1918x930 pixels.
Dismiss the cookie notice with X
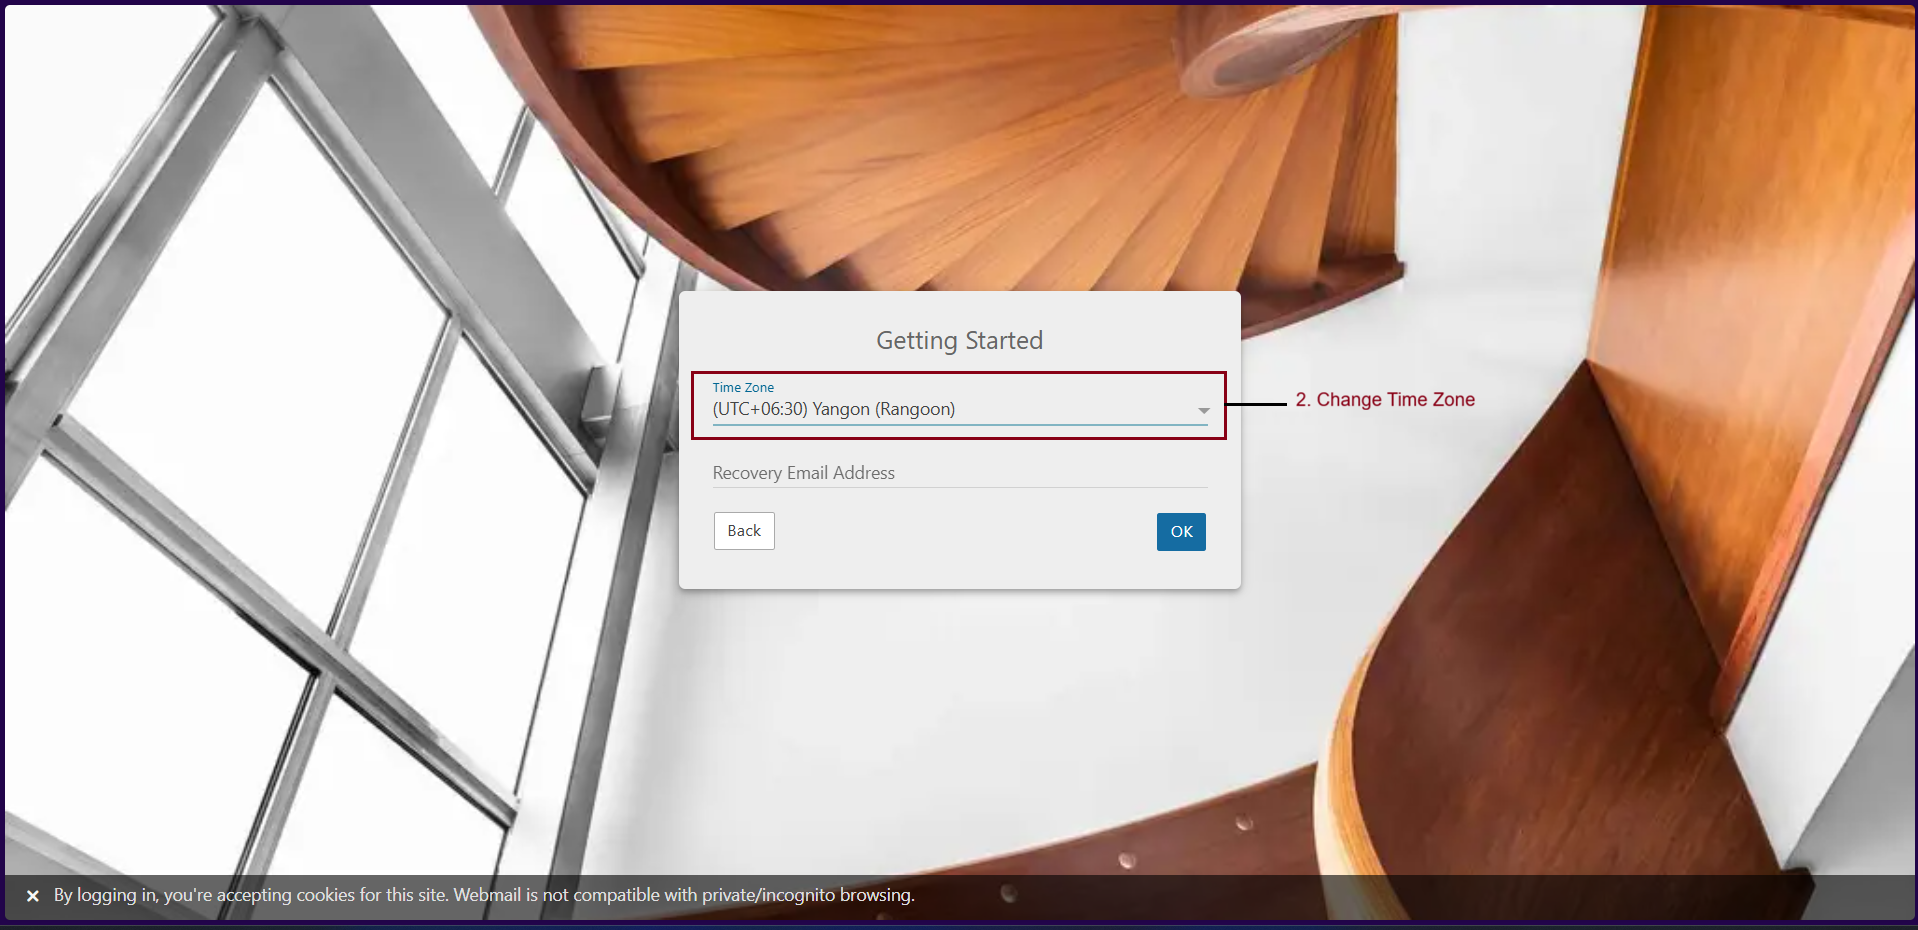[x=33, y=896]
